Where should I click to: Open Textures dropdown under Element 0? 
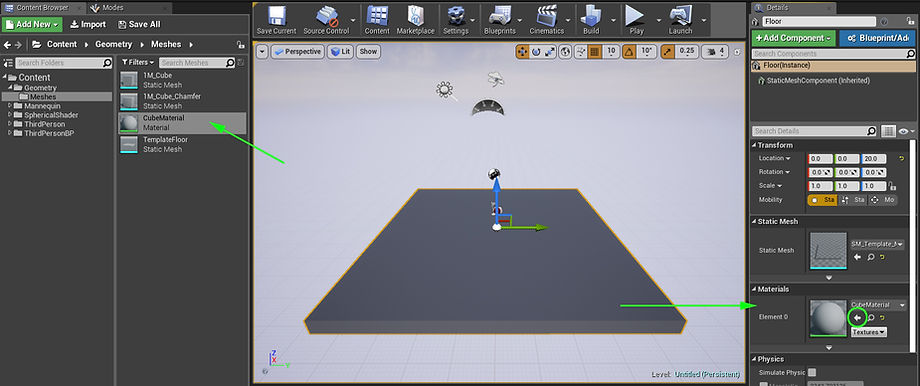(x=869, y=332)
